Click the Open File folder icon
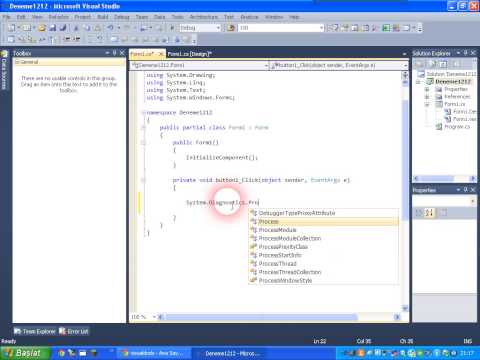480x360 pixels. point(42,28)
